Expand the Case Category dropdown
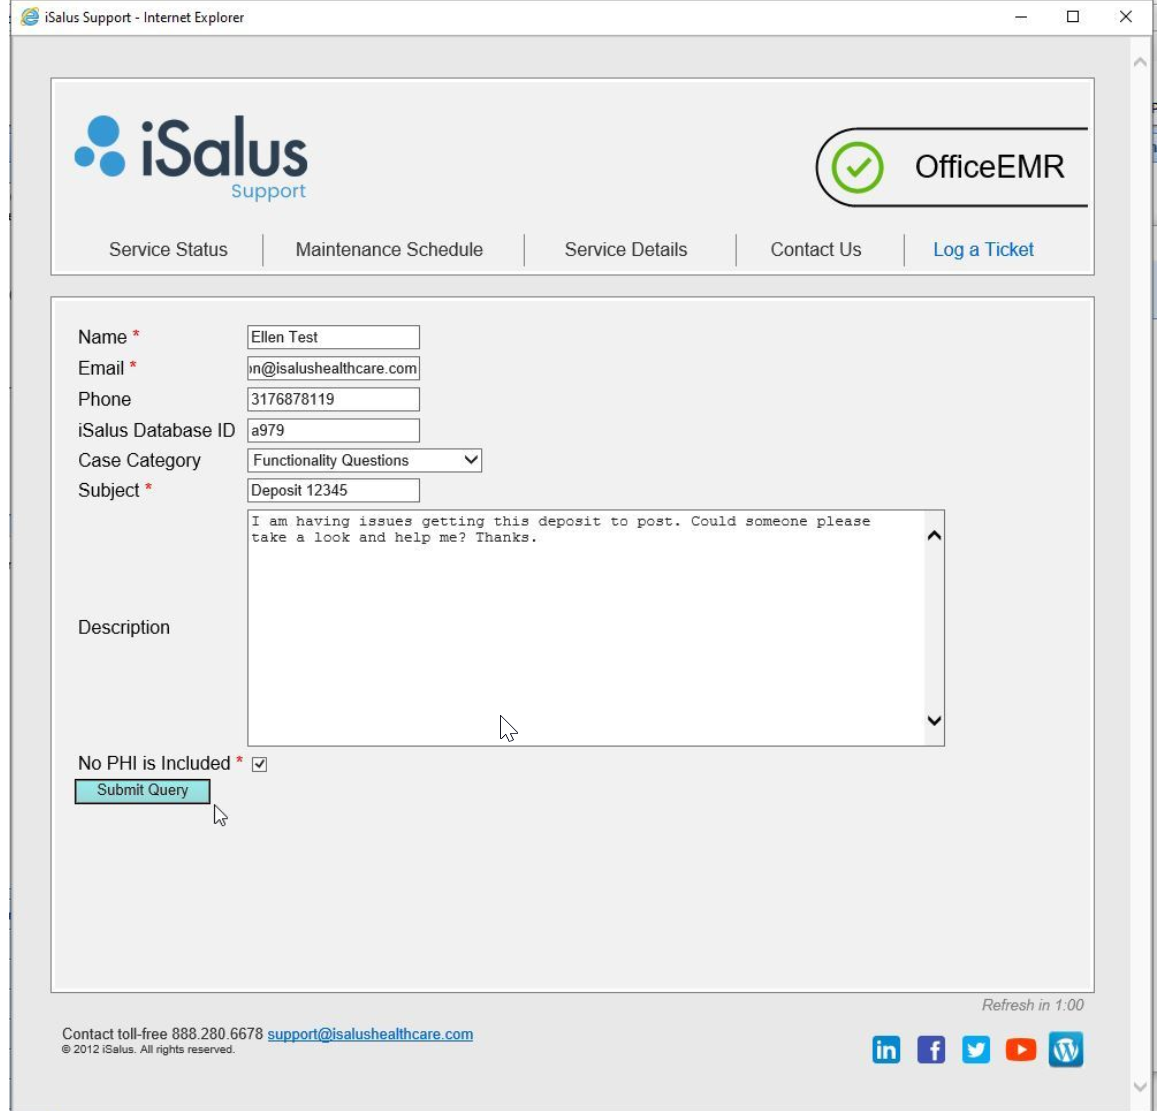Viewport: 1165px width, 1111px height. pos(364,460)
